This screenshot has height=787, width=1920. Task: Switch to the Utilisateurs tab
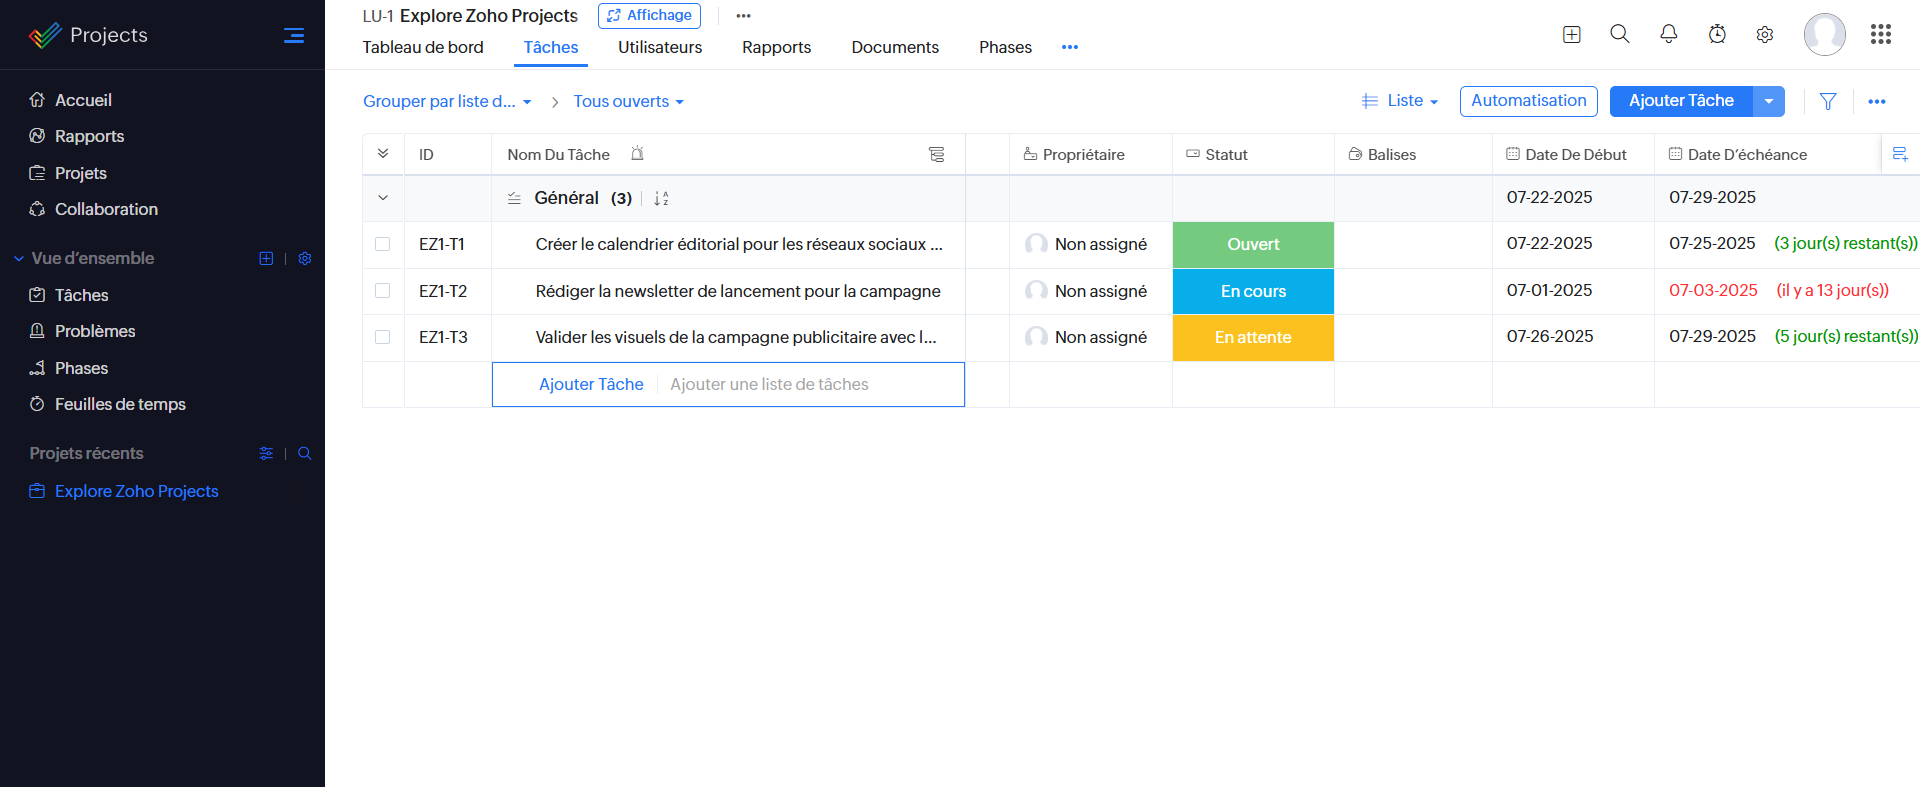(x=659, y=47)
